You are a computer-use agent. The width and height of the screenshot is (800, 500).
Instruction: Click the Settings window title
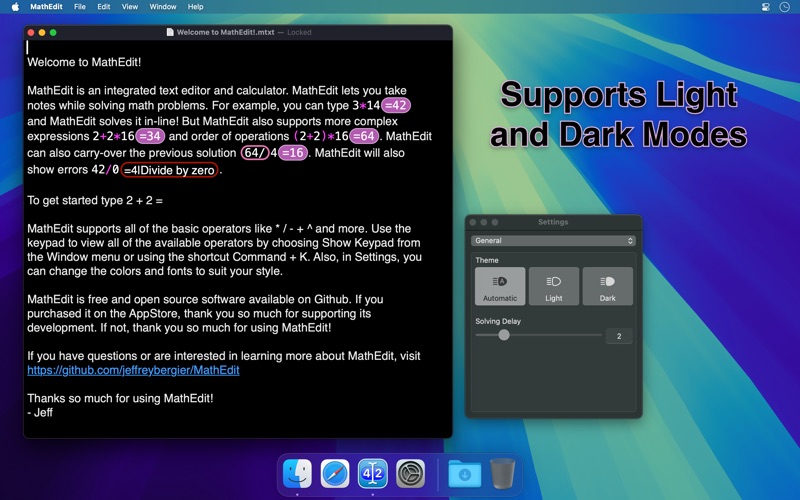coord(553,222)
